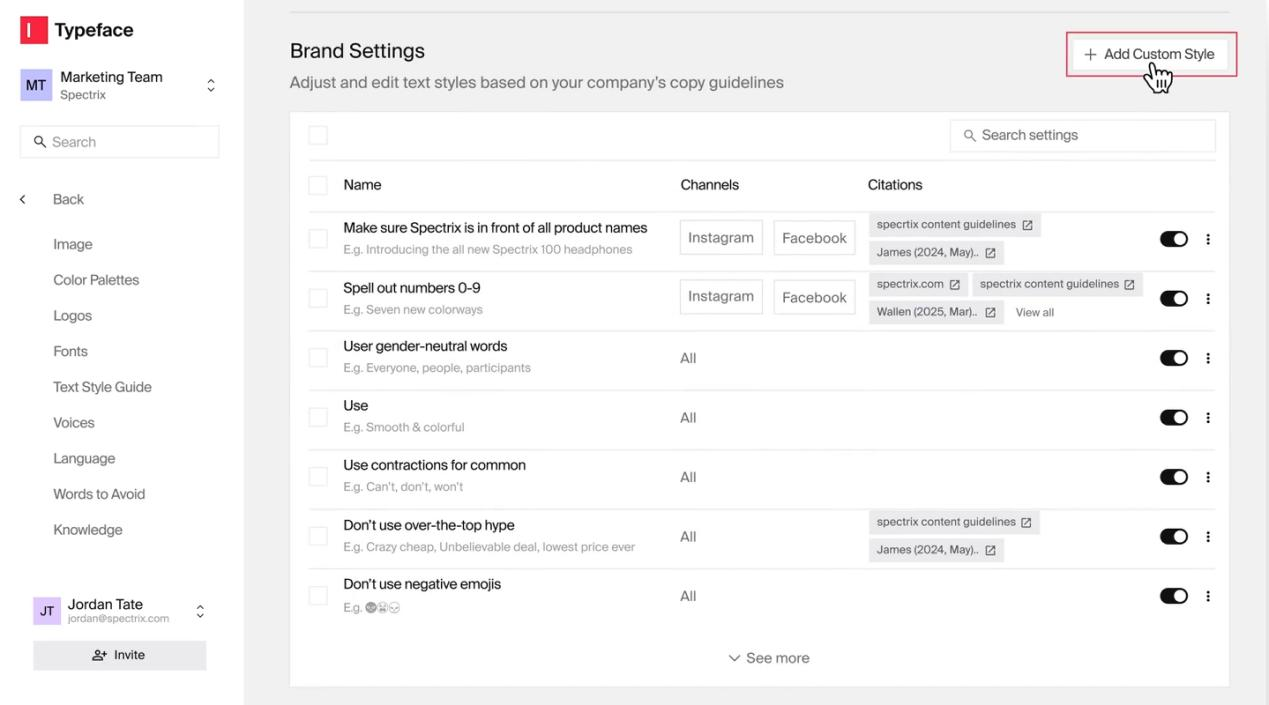Expand the Marketing Team workspace switcher
The width and height of the screenshot is (1269, 705).
[210, 86]
